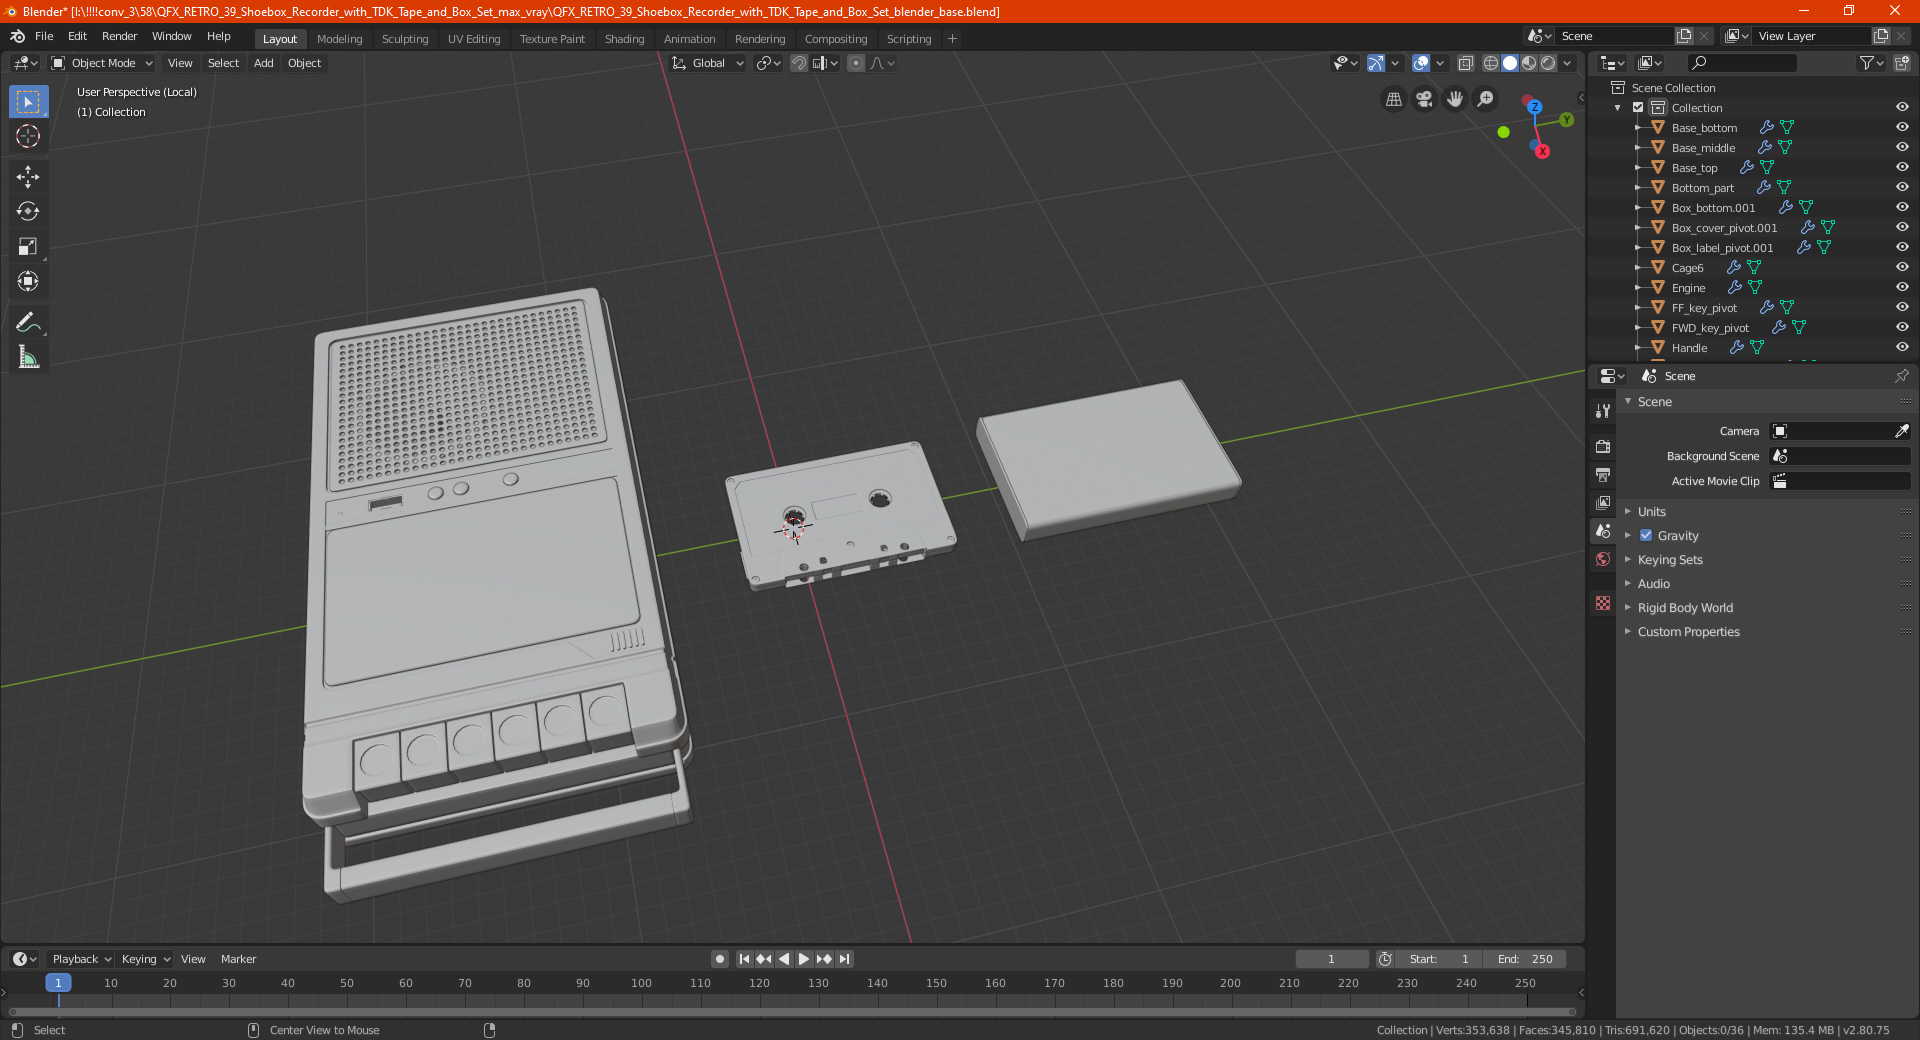
Task: Toggle orthographic view grid icon
Action: (1393, 99)
